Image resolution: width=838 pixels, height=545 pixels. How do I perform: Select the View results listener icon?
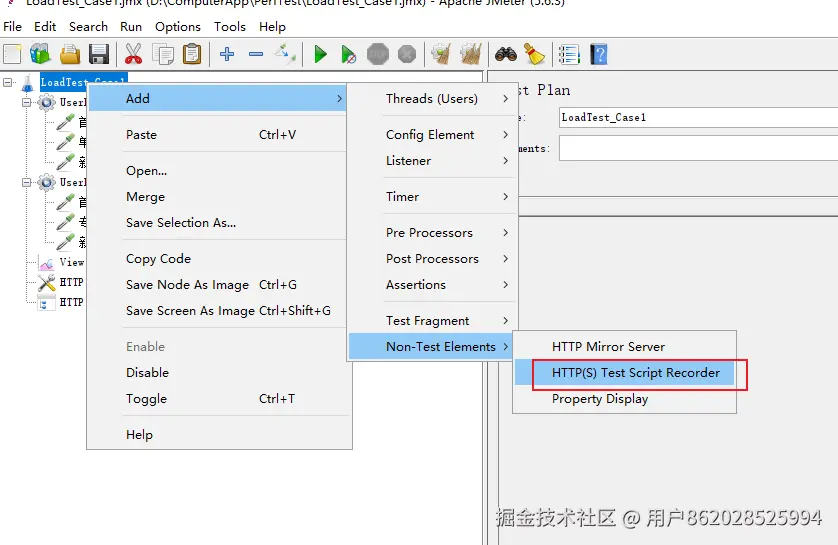tap(46, 262)
